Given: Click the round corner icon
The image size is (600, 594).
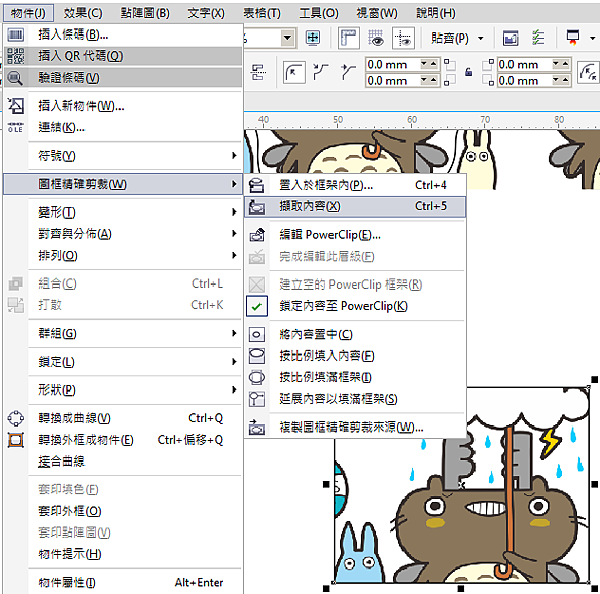Looking at the screenshot, I should tap(294, 72).
